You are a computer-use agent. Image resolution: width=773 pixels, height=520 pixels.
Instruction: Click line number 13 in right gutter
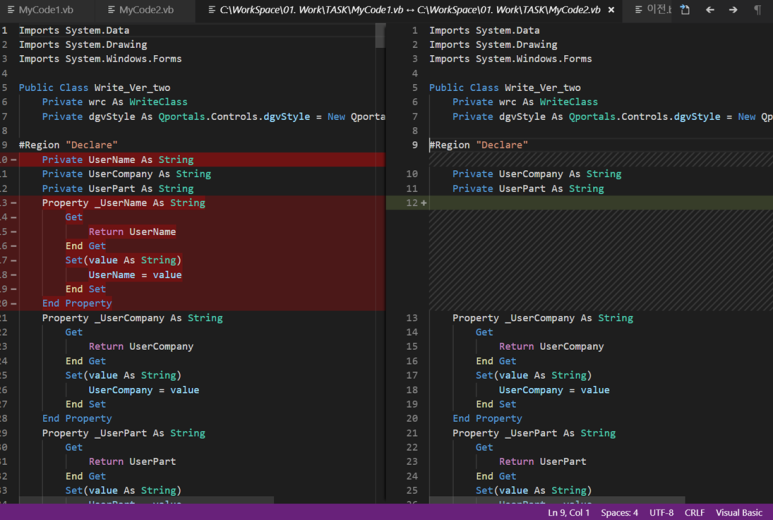(x=412, y=318)
